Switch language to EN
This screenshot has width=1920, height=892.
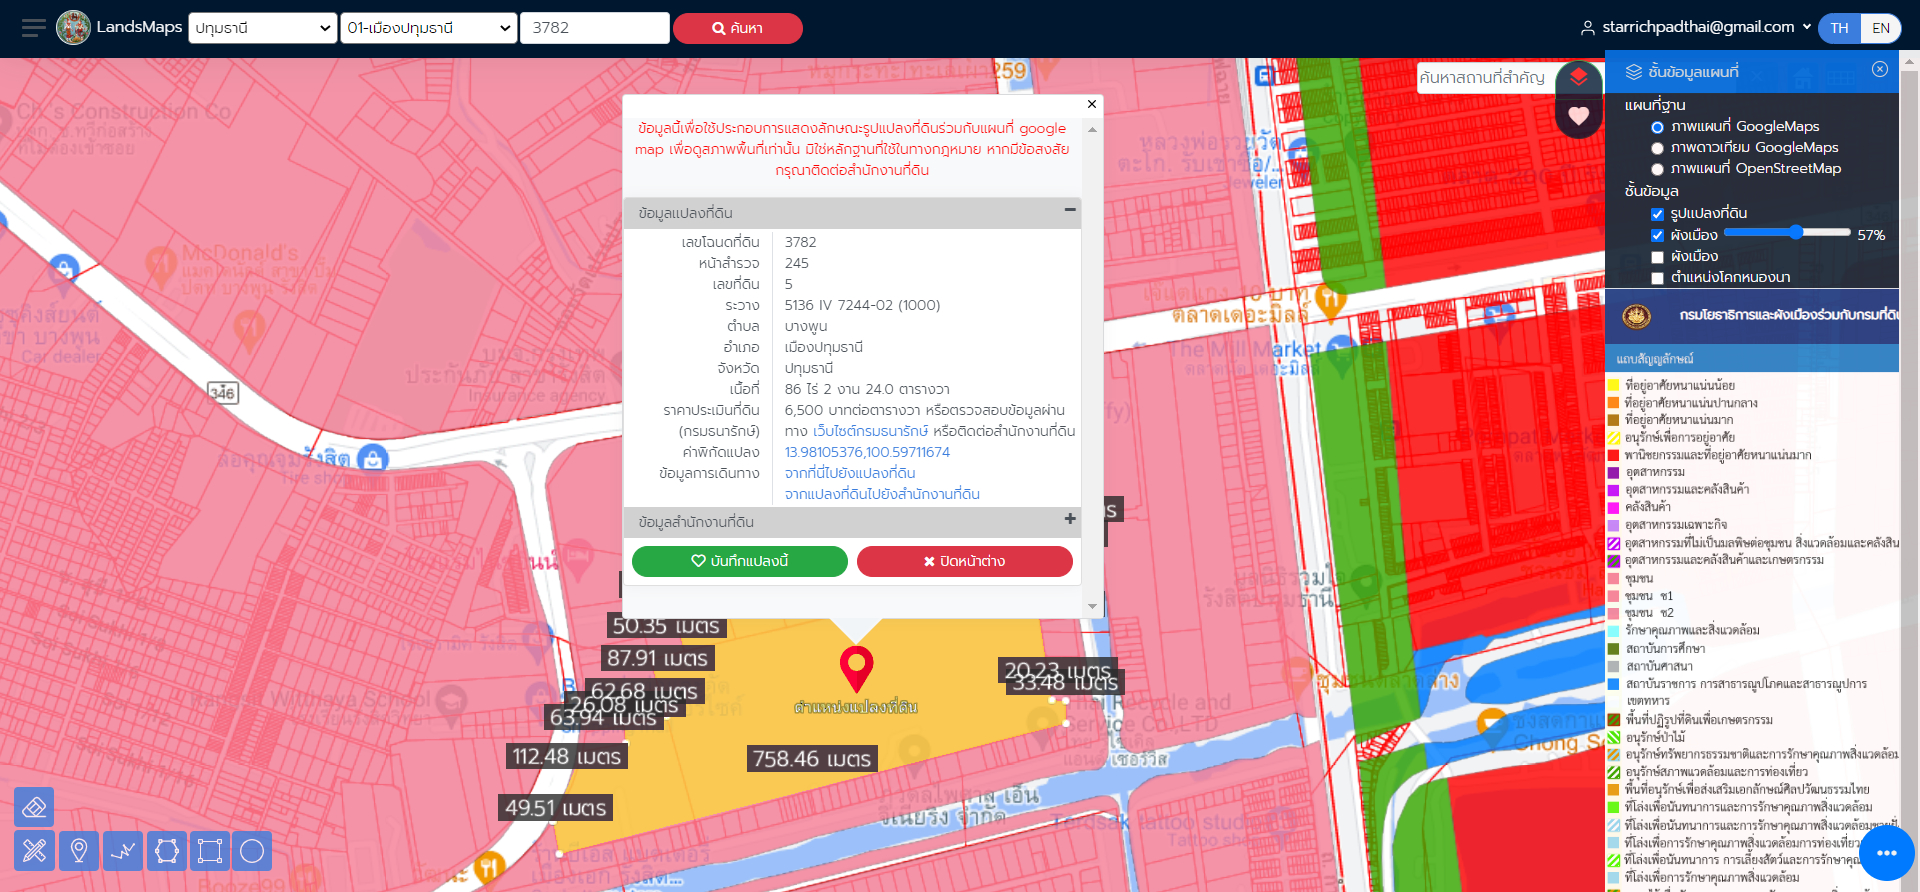[1880, 28]
